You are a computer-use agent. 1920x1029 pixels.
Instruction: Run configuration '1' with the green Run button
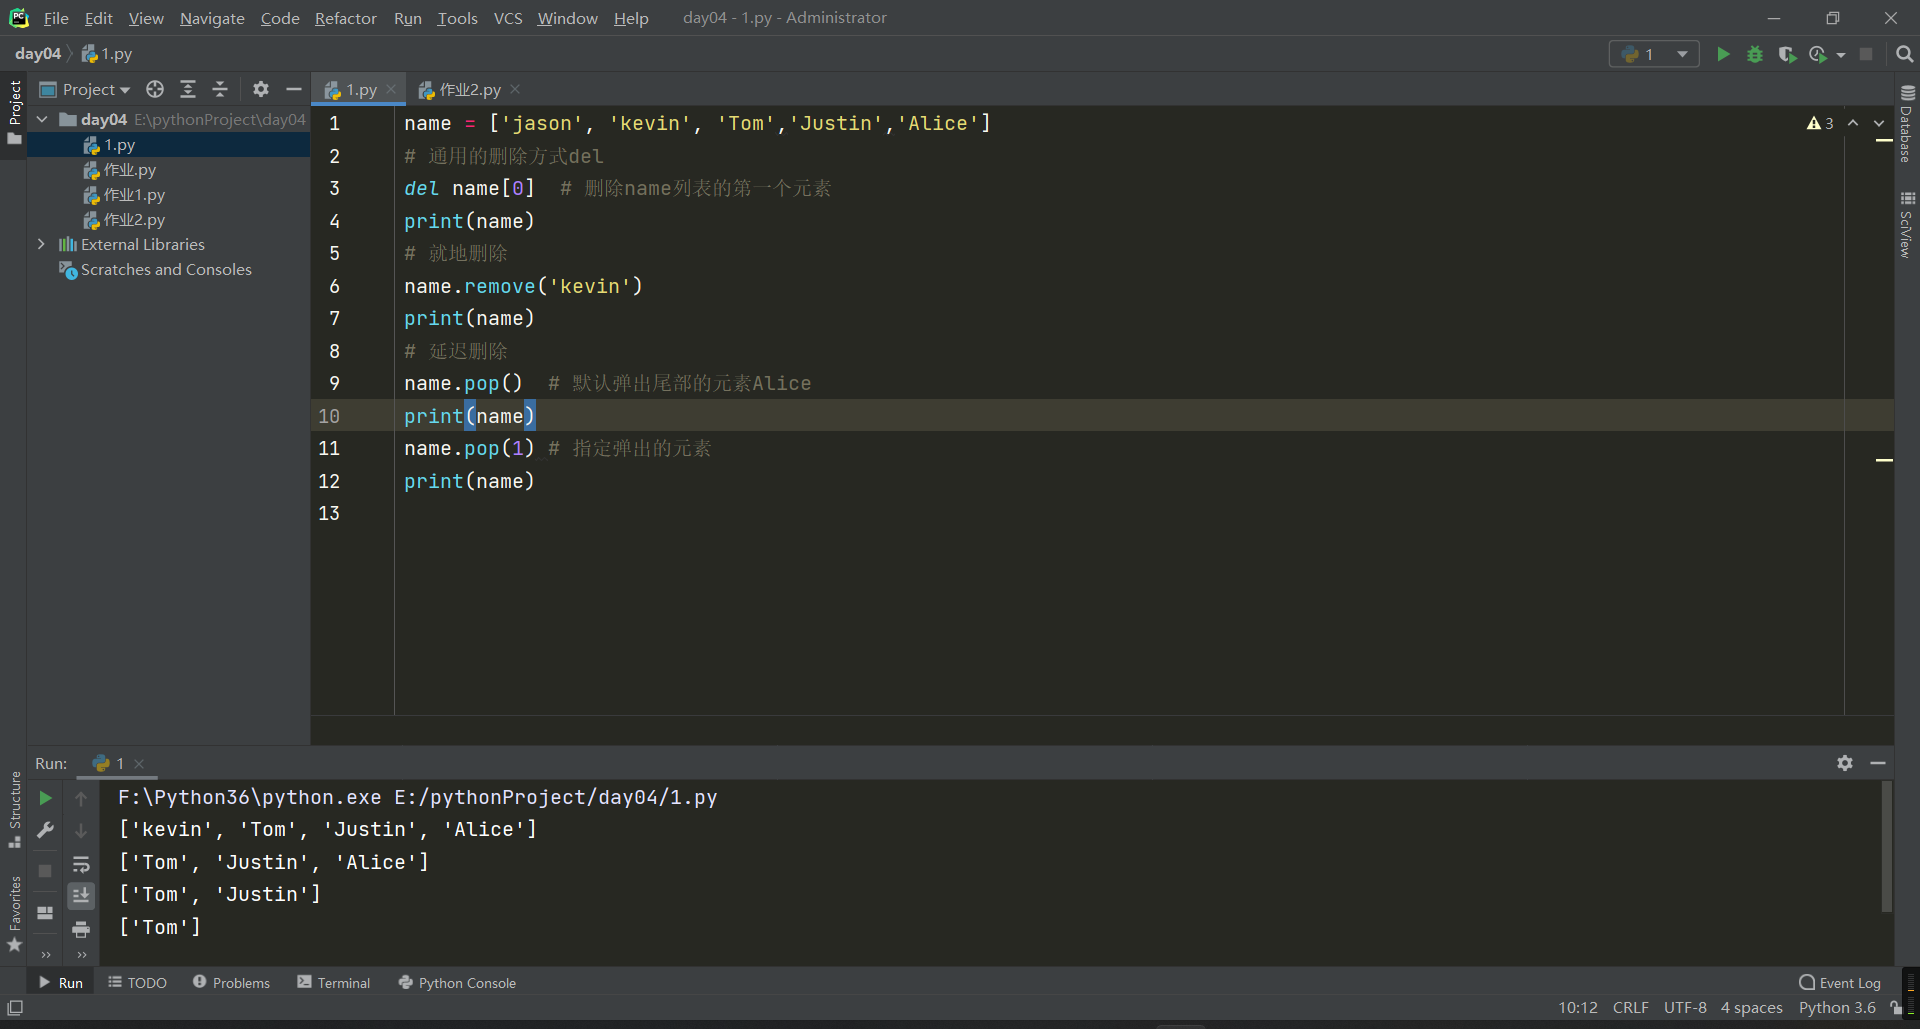tap(1723, 54)
